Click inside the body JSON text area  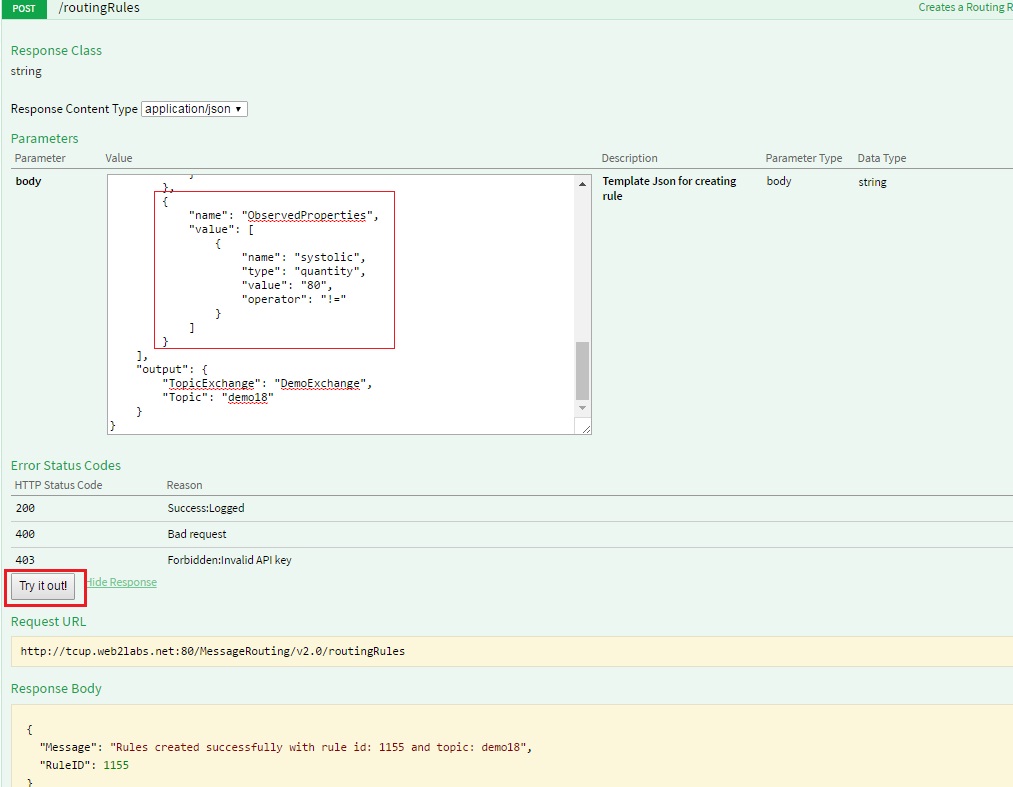point(341,304)
